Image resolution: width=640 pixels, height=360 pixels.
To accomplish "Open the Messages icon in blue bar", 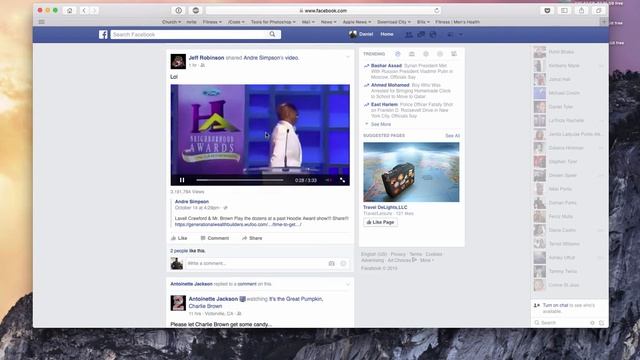I will [x=421, y=35].
